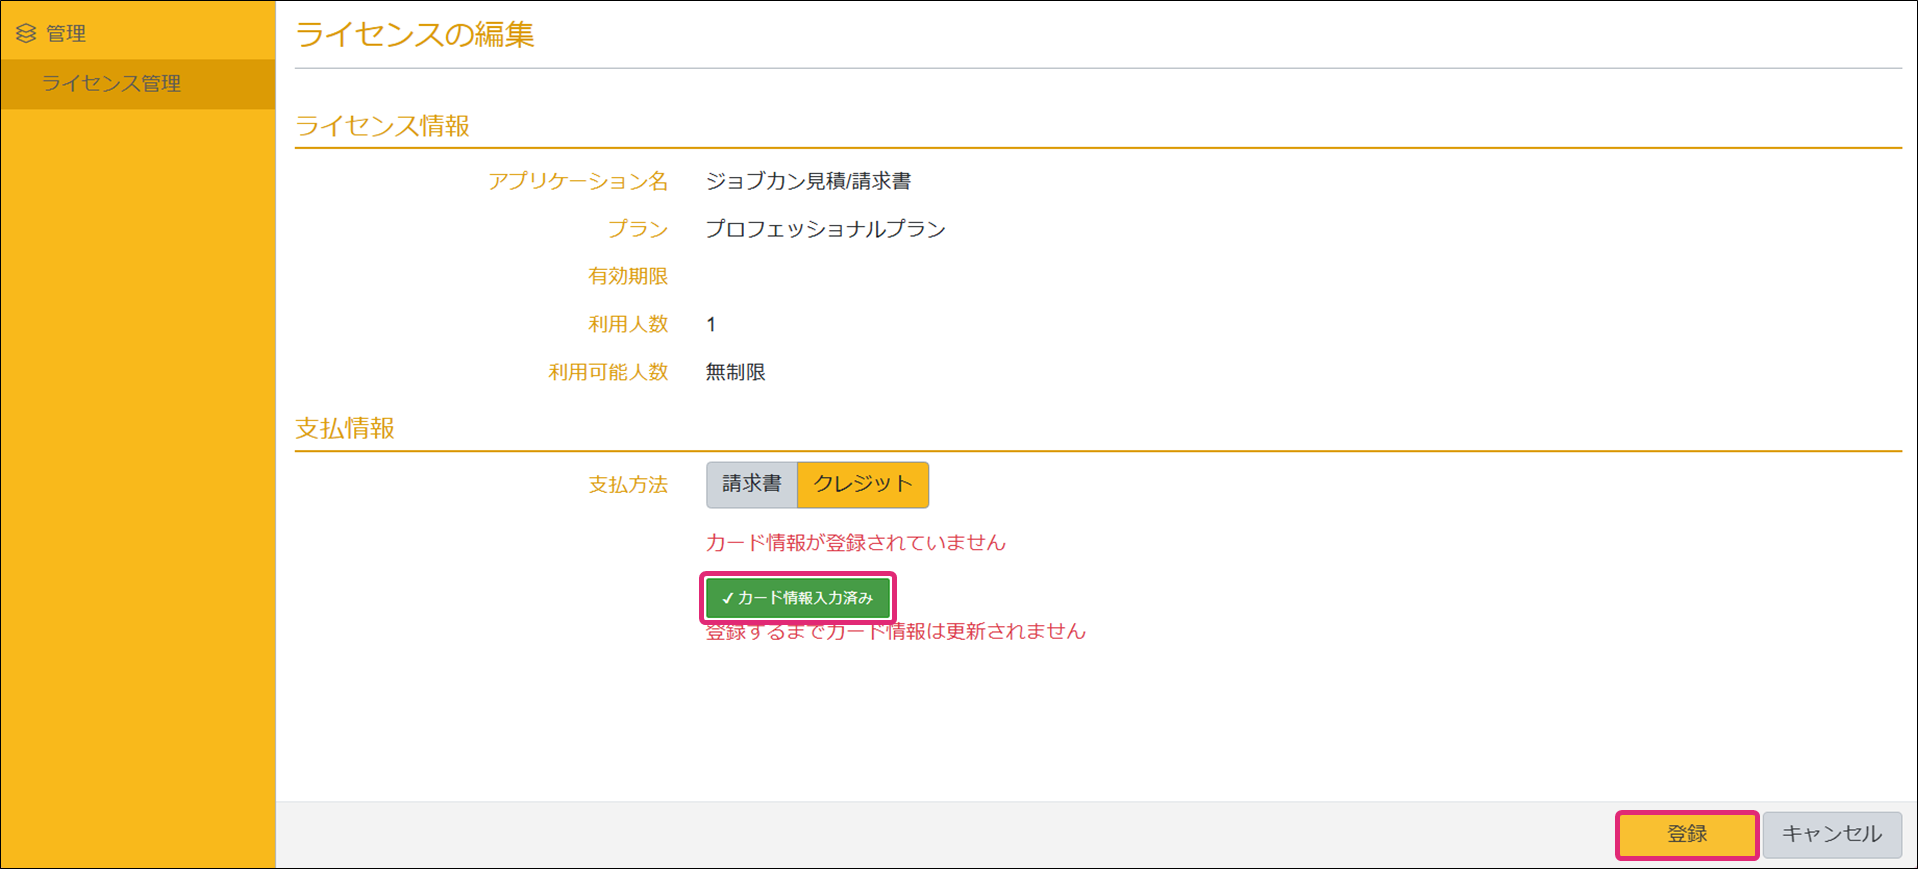Click the 無制限 available users value

[735, 372]
